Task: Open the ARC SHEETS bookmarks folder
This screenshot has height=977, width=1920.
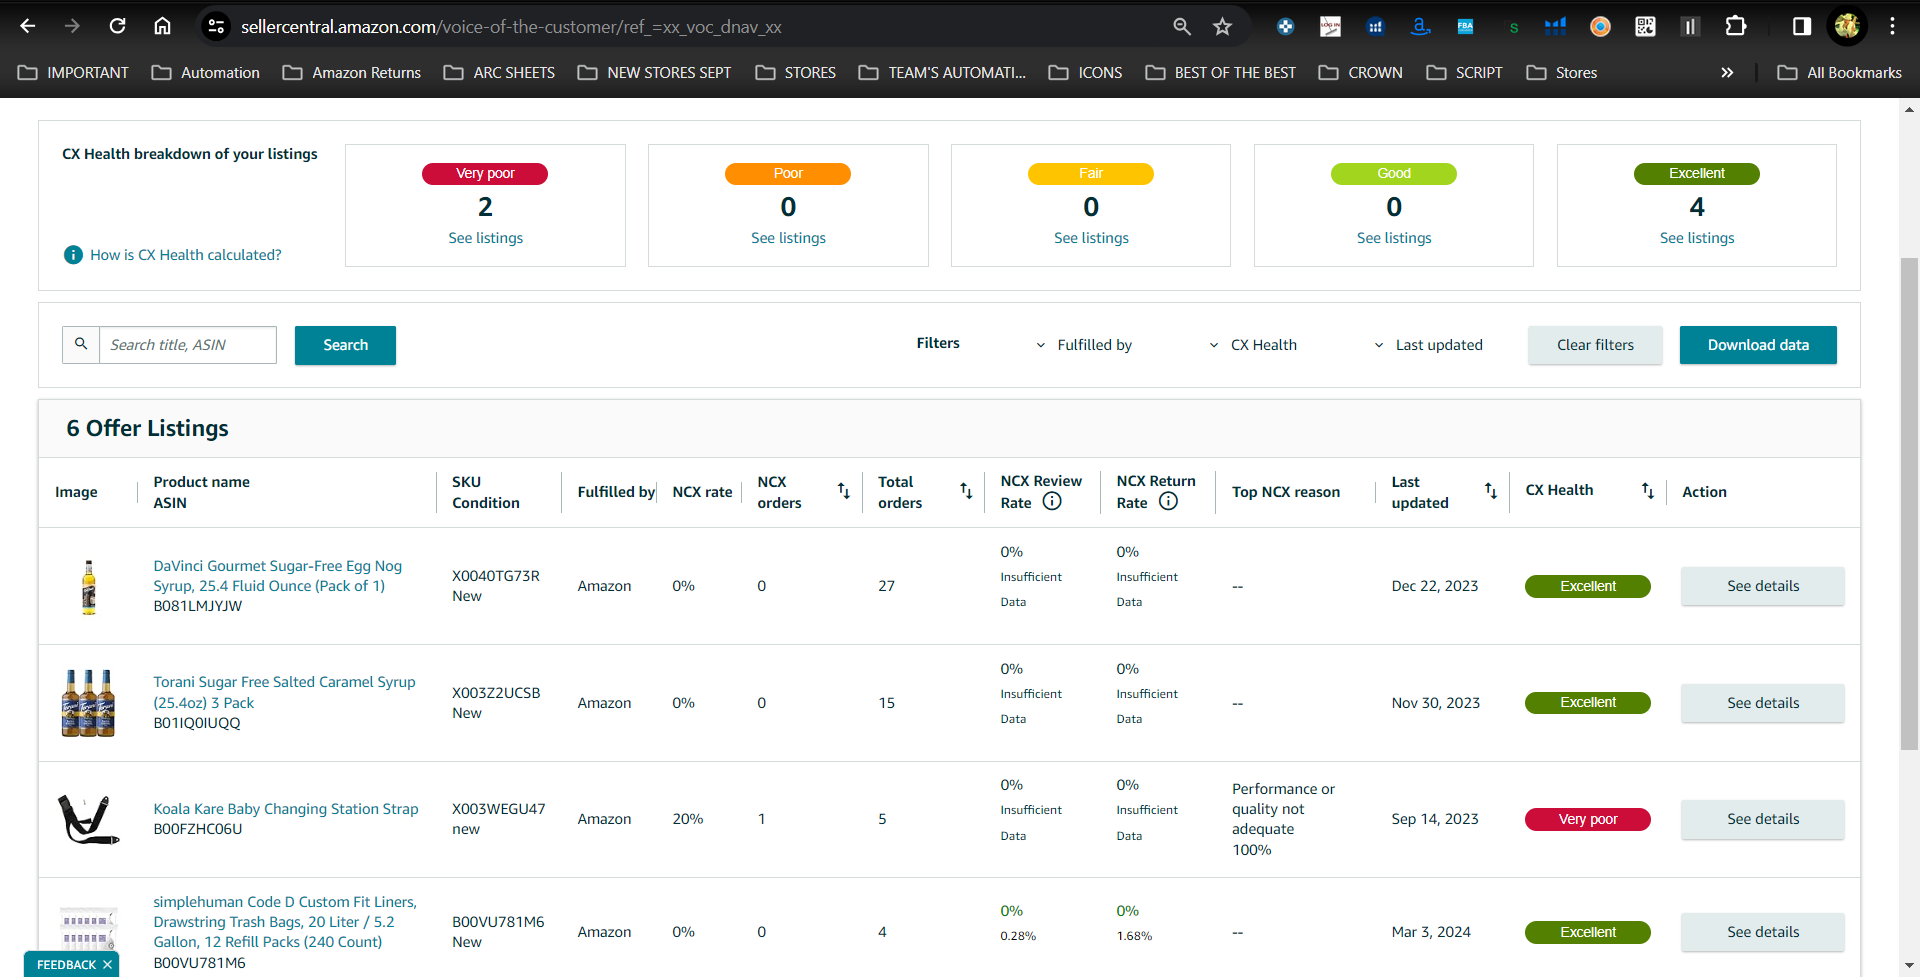Action: coord(499,73)
